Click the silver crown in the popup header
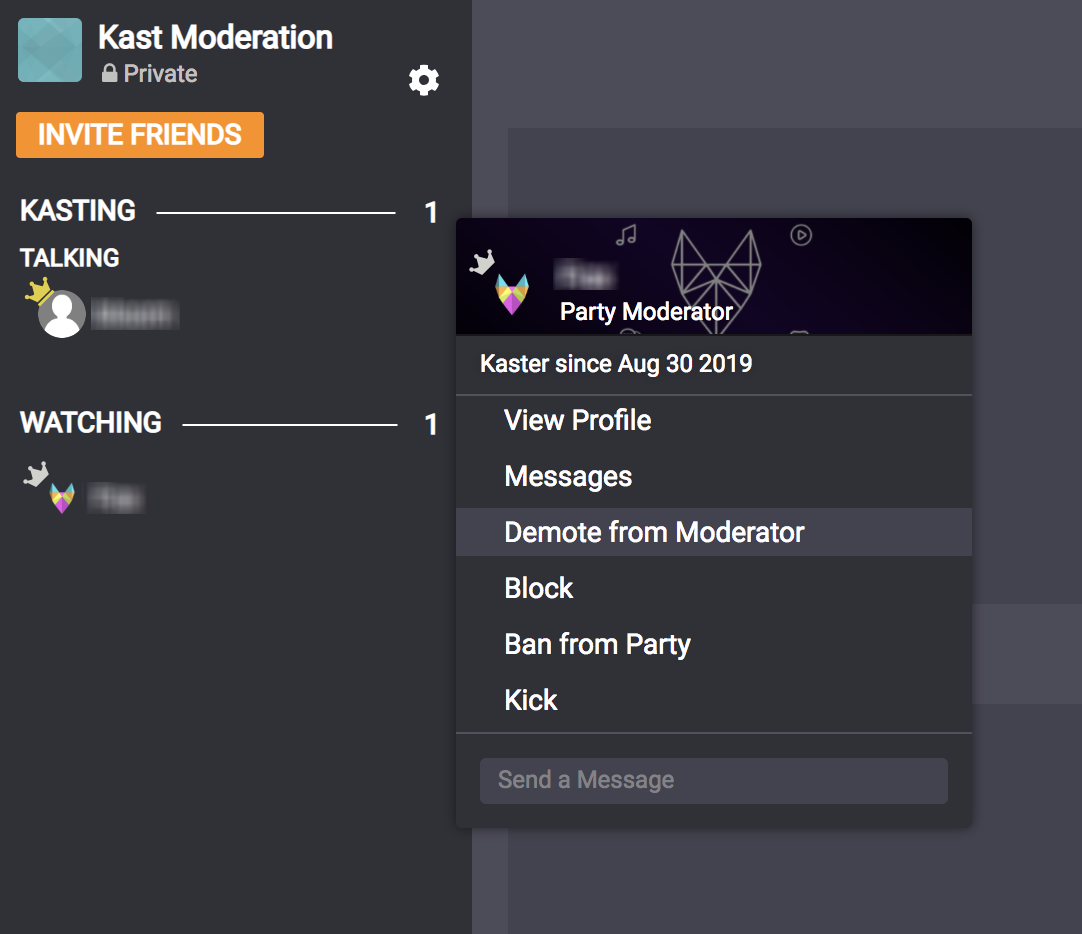 click(x=483, y=263)
